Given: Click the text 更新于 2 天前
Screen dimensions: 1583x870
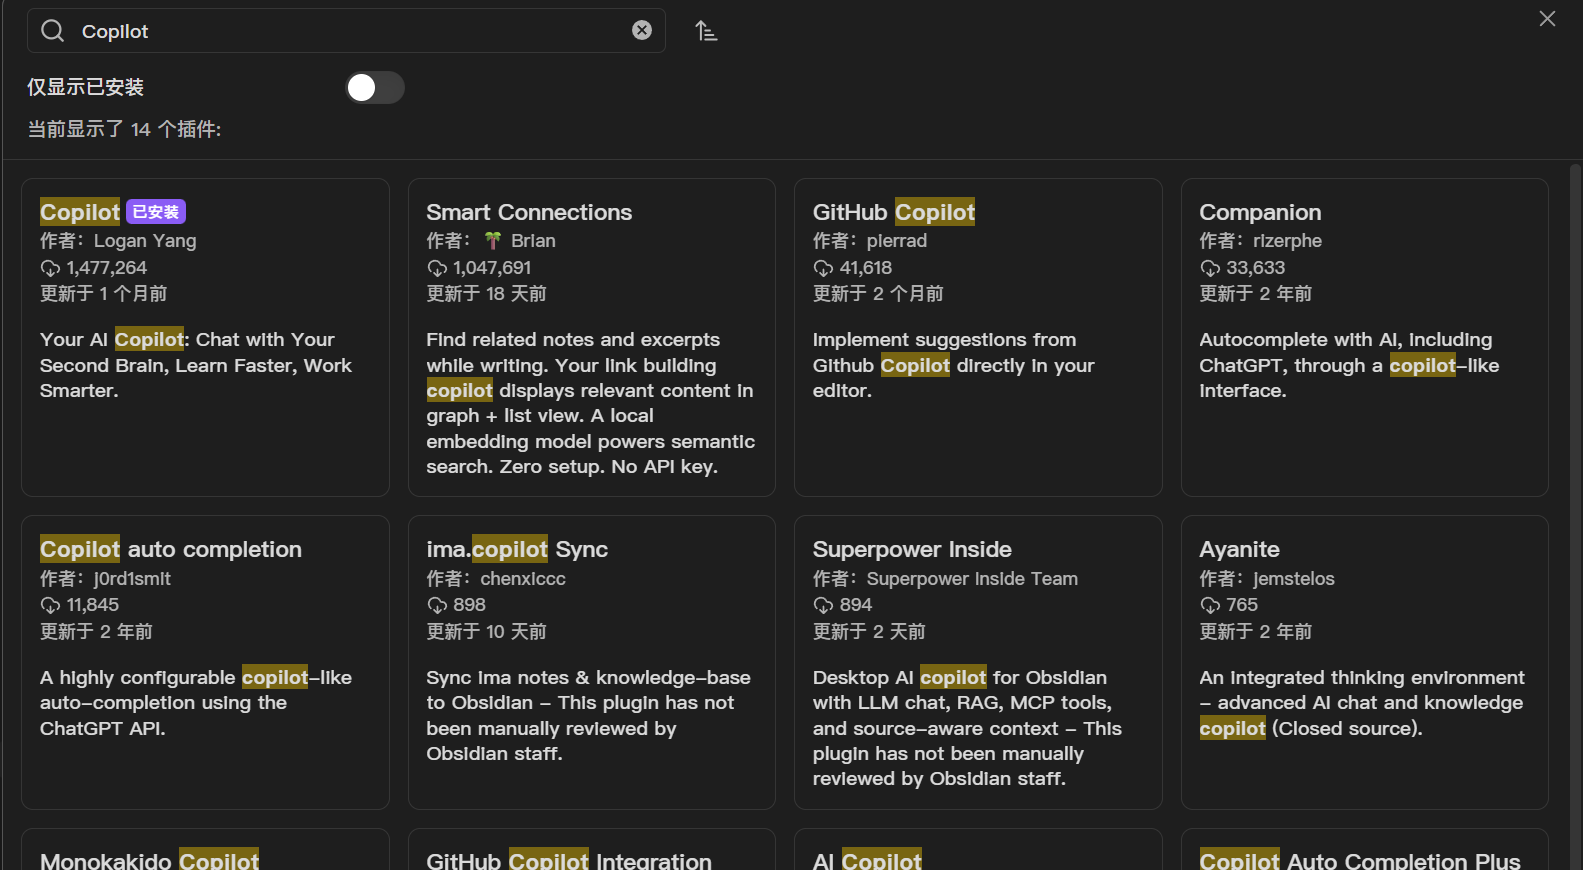Looking at the screenshot, I should (869, 632).
